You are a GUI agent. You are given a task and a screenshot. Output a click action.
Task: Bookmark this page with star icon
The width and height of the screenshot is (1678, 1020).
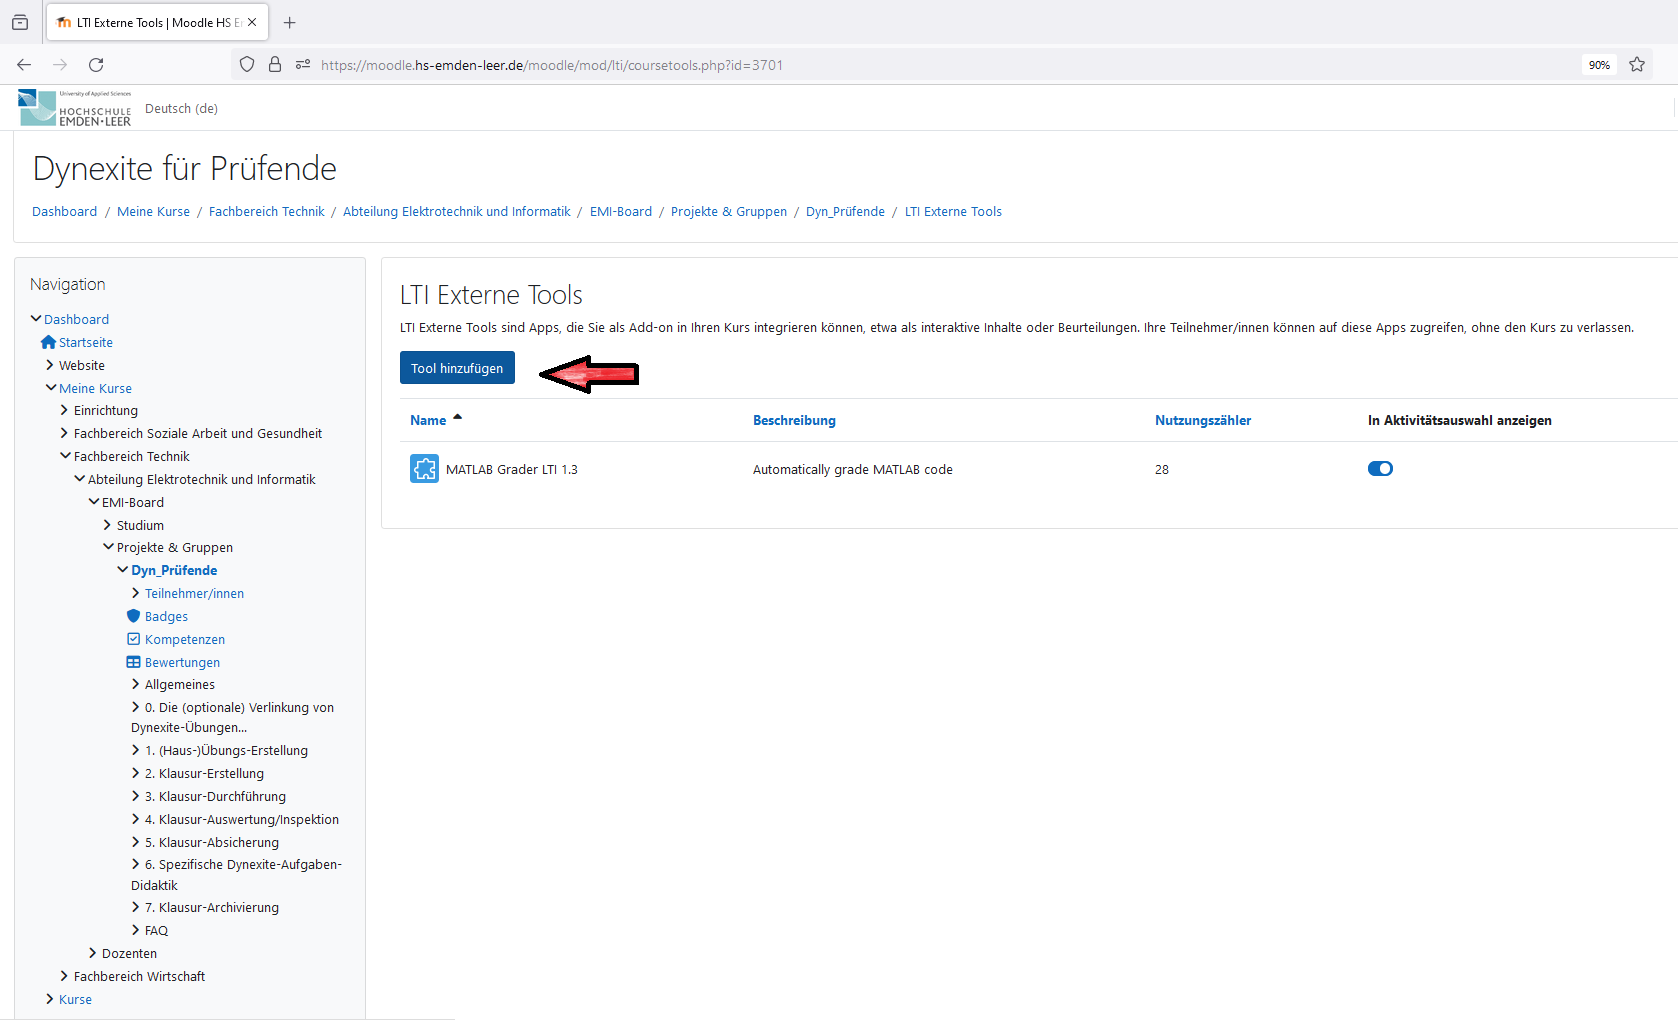coord(1637,65)
